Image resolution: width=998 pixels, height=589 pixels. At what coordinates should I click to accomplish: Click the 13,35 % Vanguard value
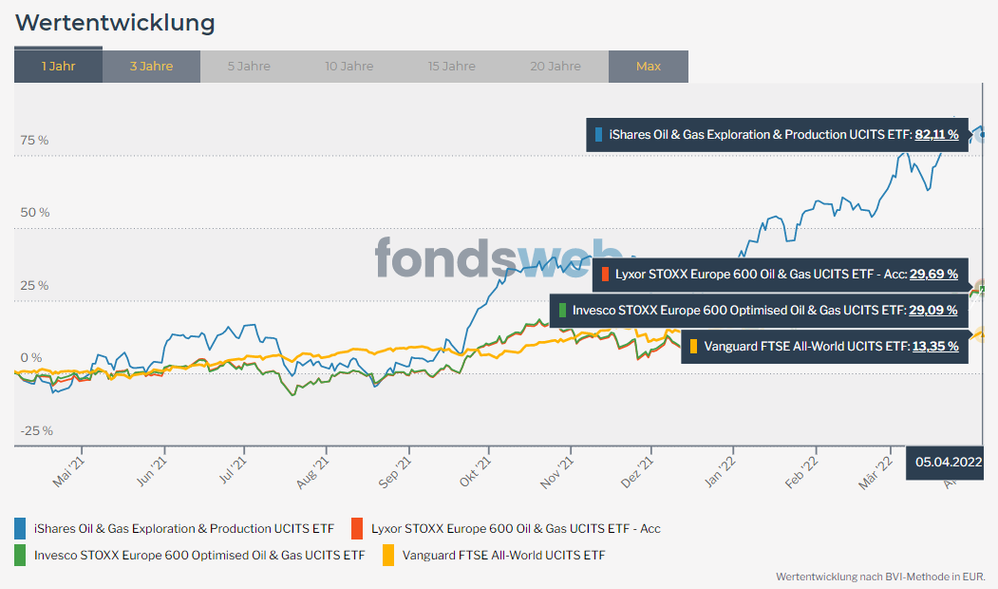tap(935, 347)
